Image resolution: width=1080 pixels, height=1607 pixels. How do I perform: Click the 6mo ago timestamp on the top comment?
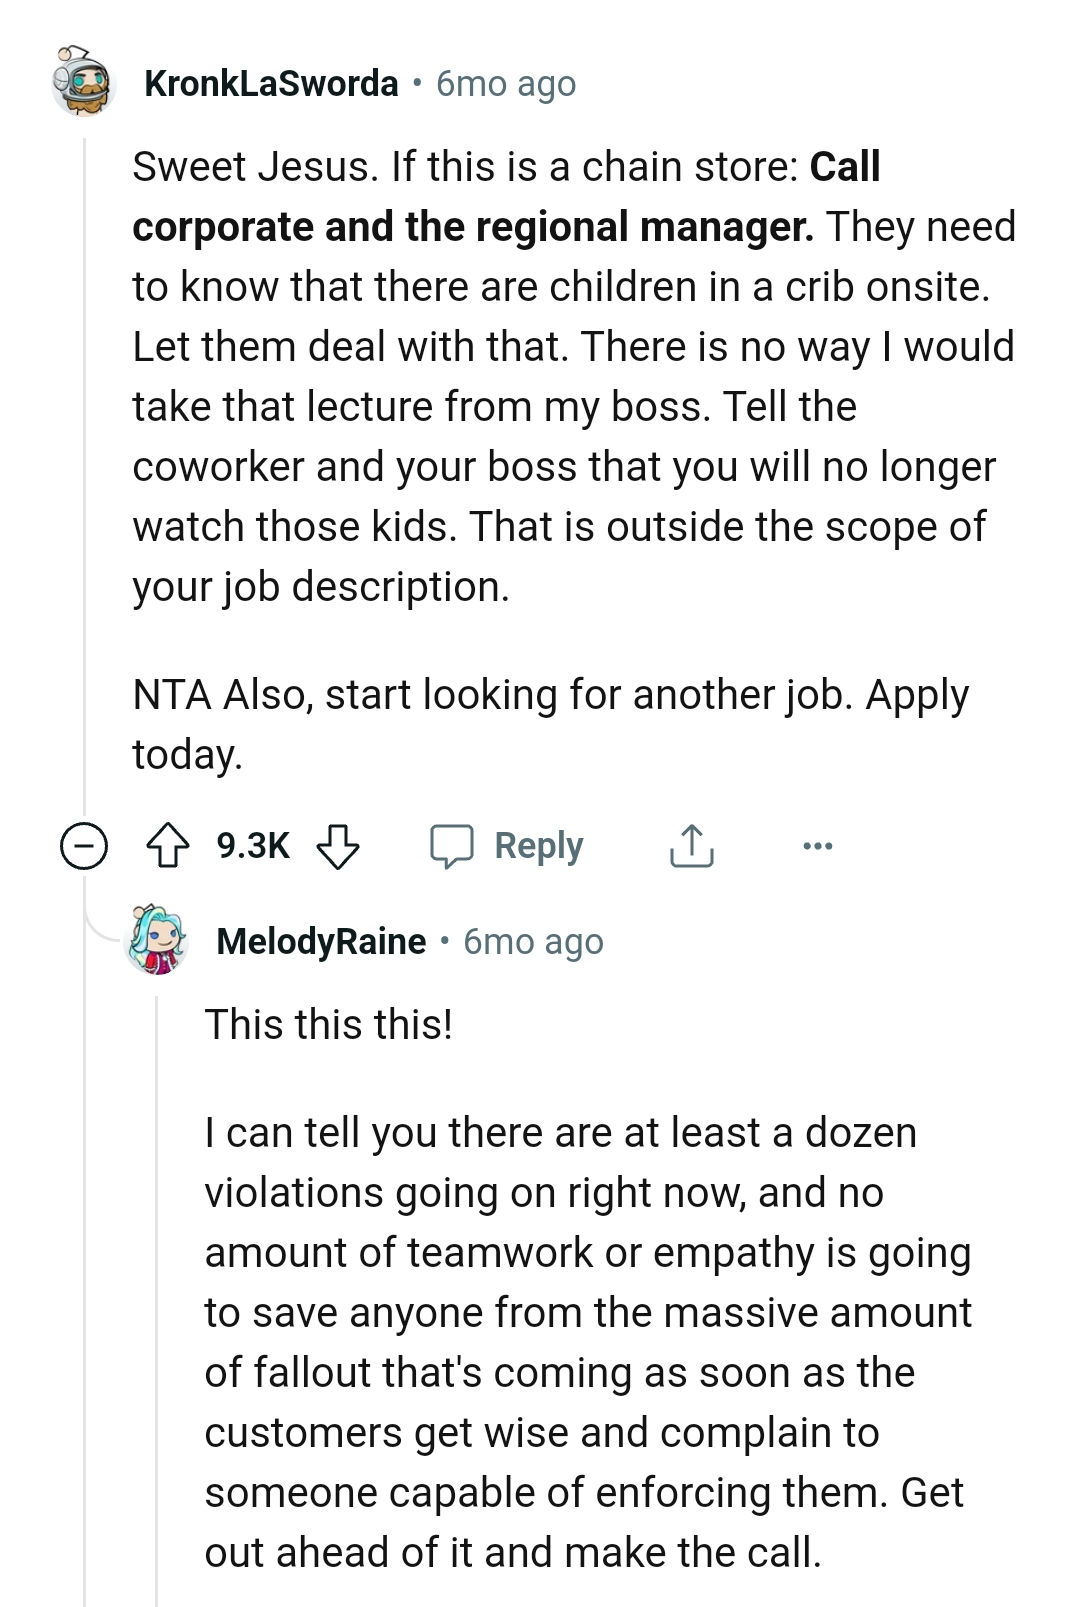(505, 84)
